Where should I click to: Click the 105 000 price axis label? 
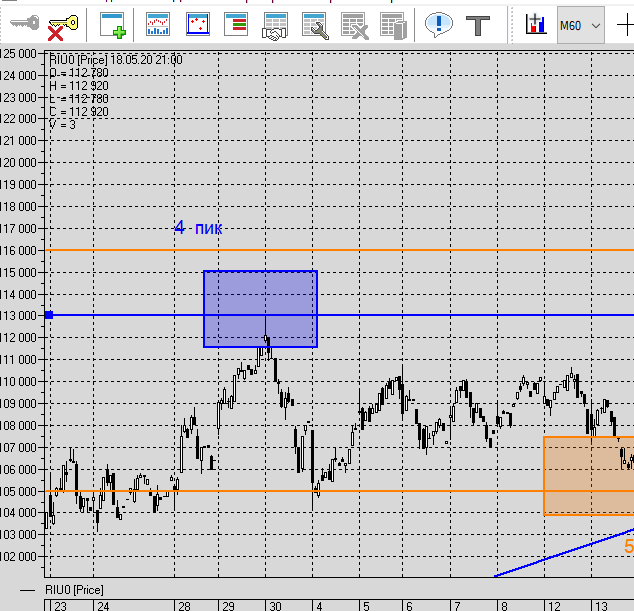coord(19,491)
